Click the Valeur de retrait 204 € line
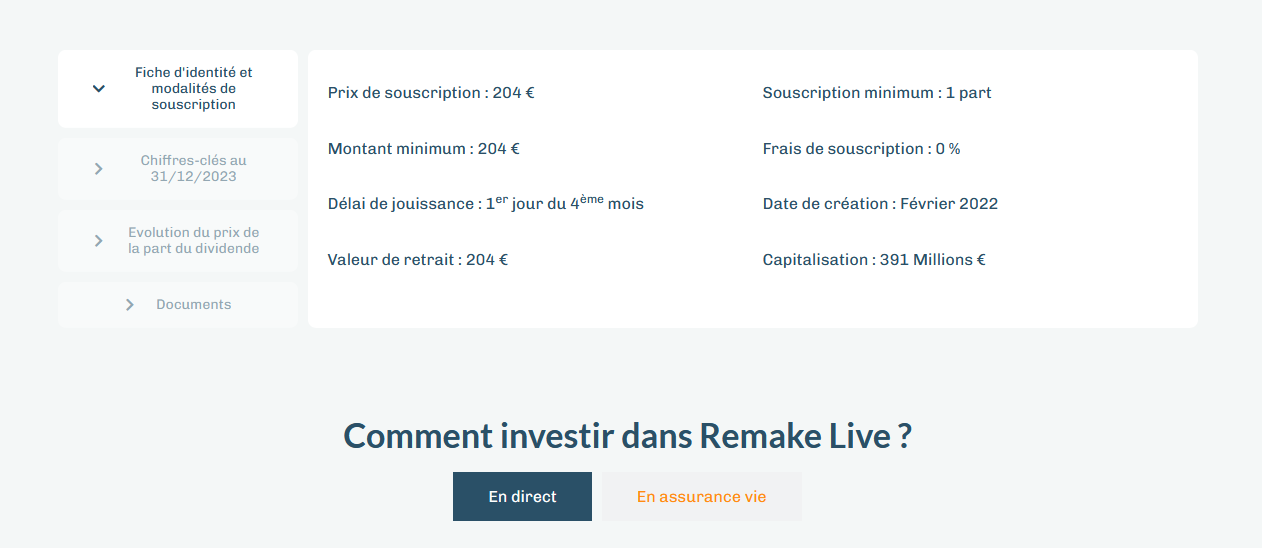Viewport: 1262px width, 548px height. [418, 260]
